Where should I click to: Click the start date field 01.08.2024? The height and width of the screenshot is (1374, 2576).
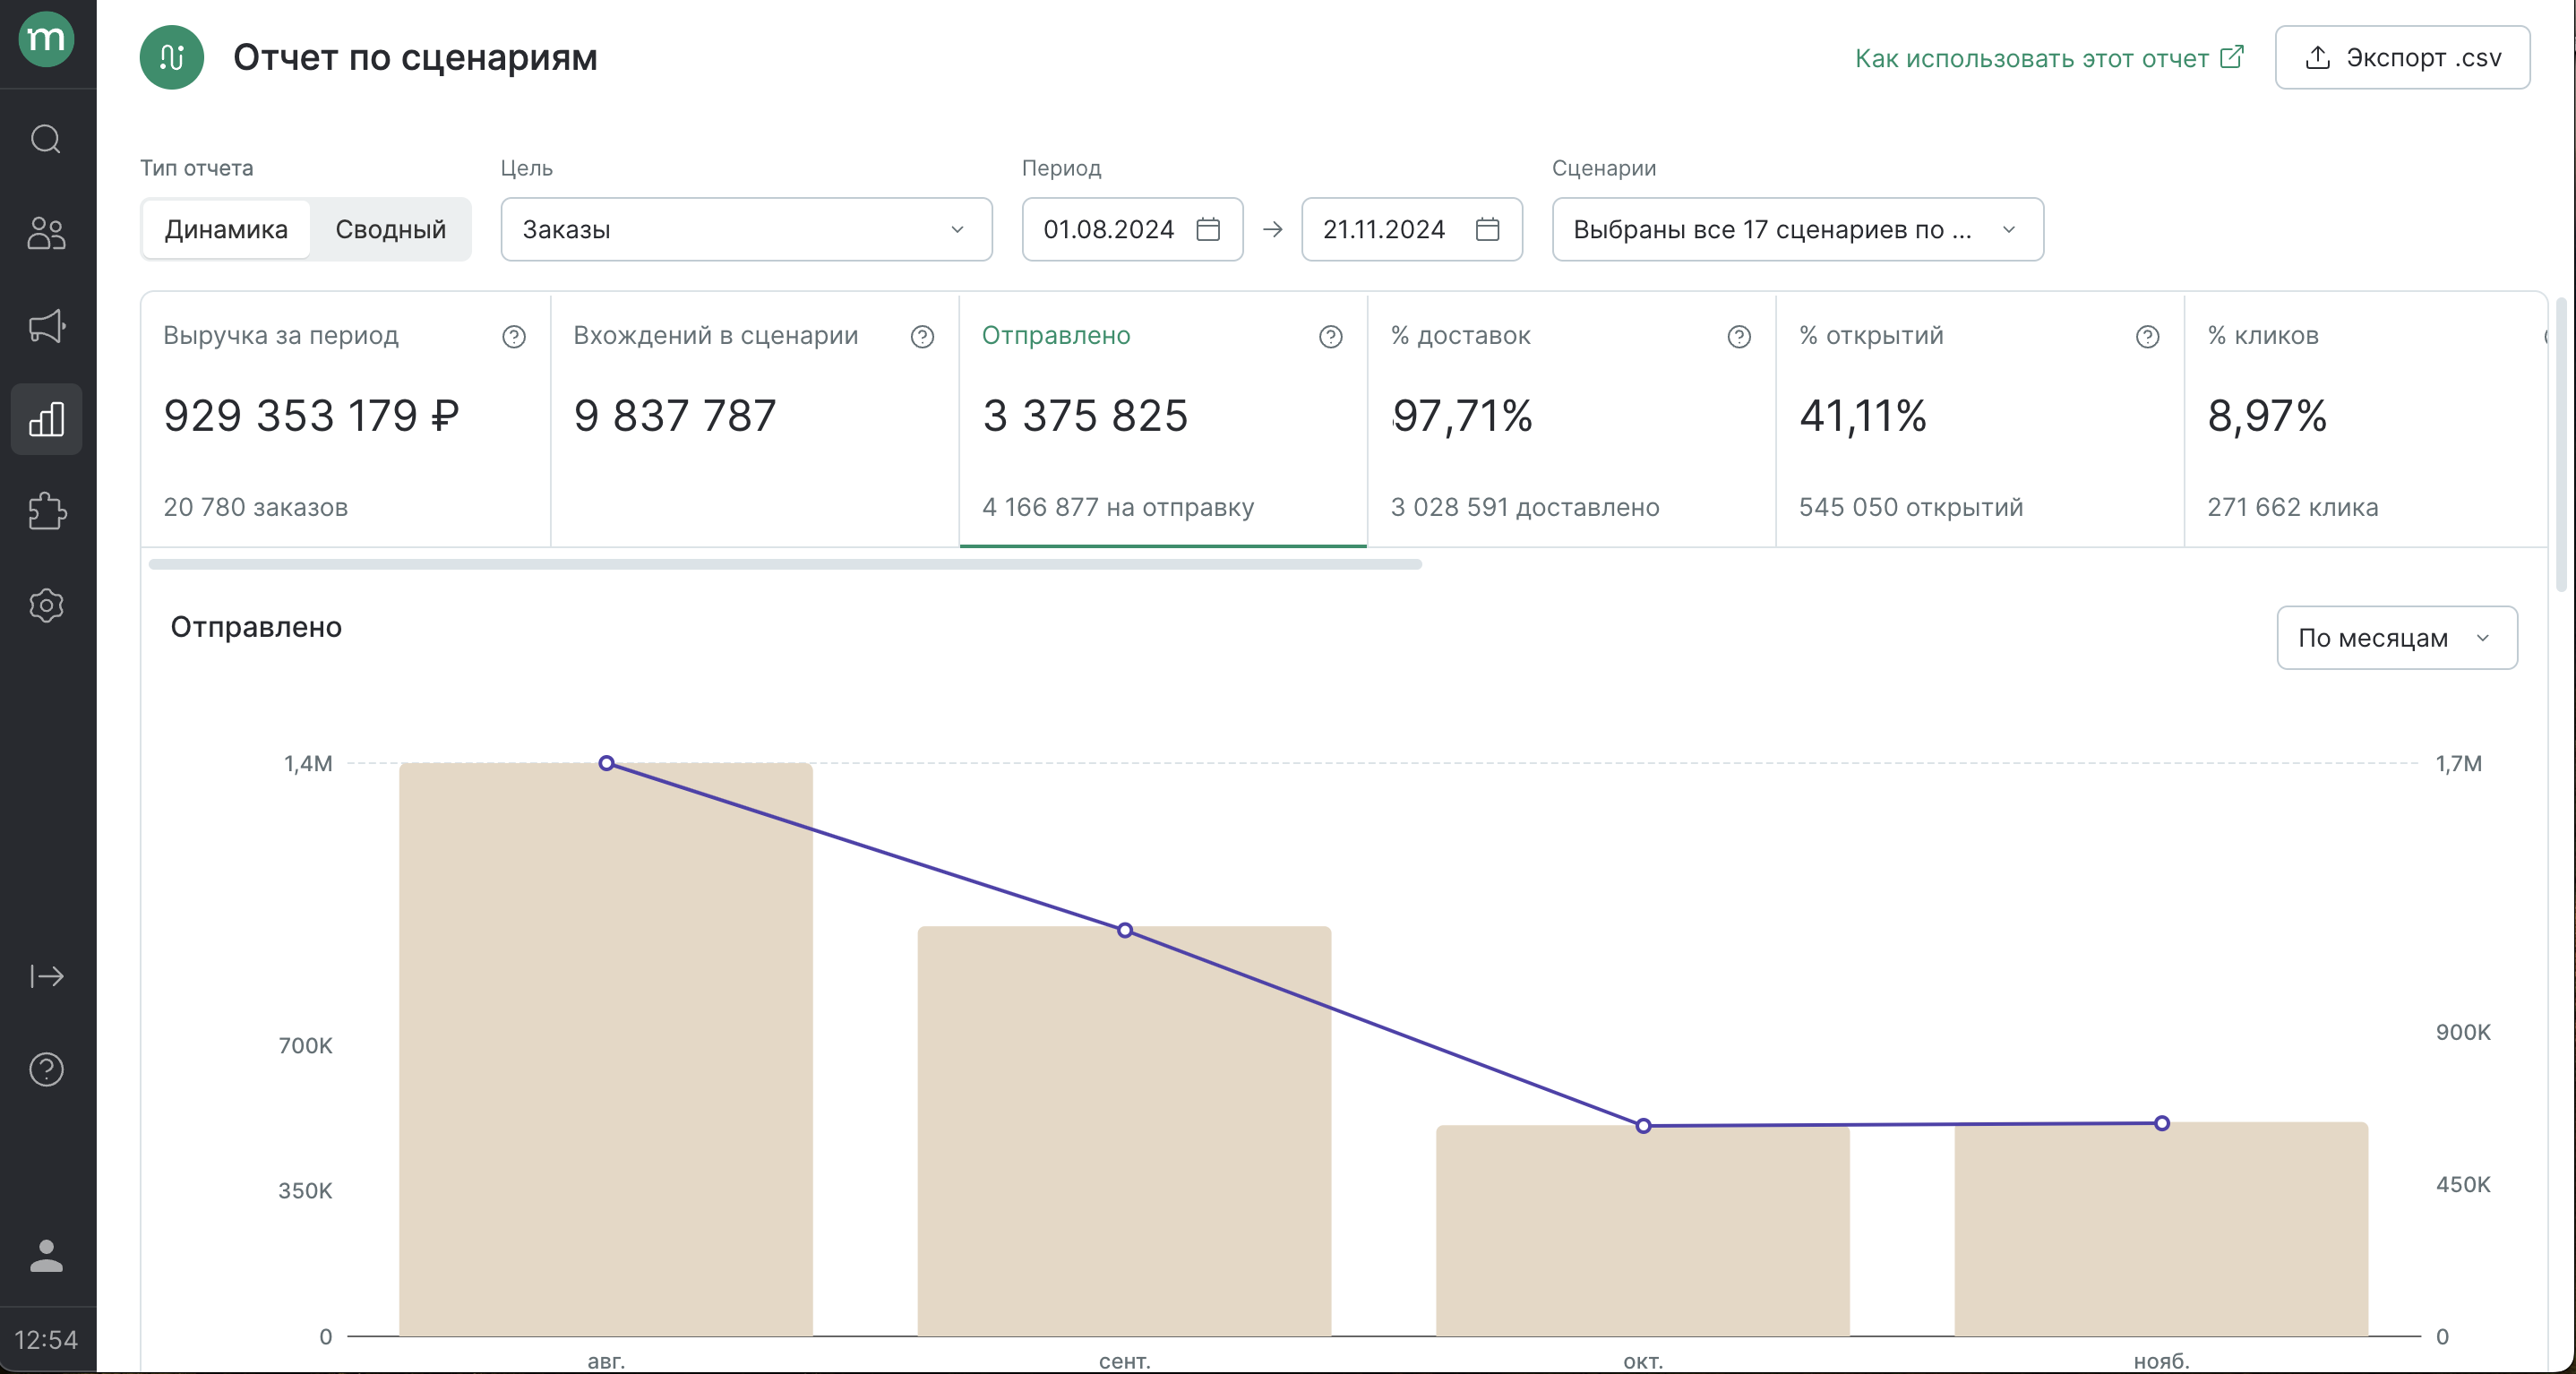click(1132, 229)
